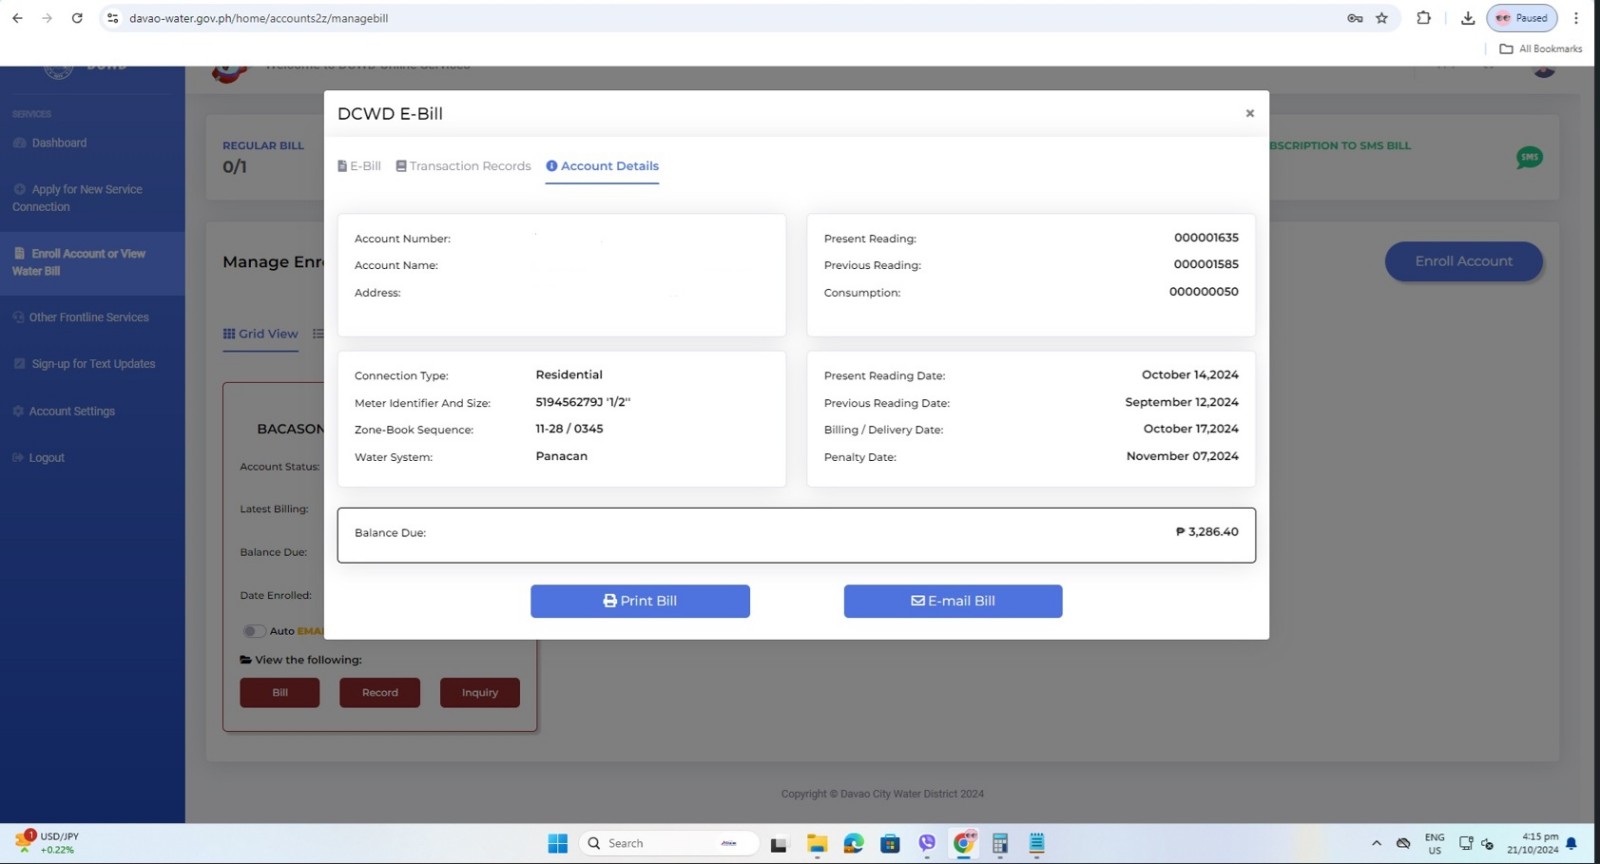The width and height of the screenshot is (1600, 864).
Task: Switch to Grid View tab
Action: 260,334
